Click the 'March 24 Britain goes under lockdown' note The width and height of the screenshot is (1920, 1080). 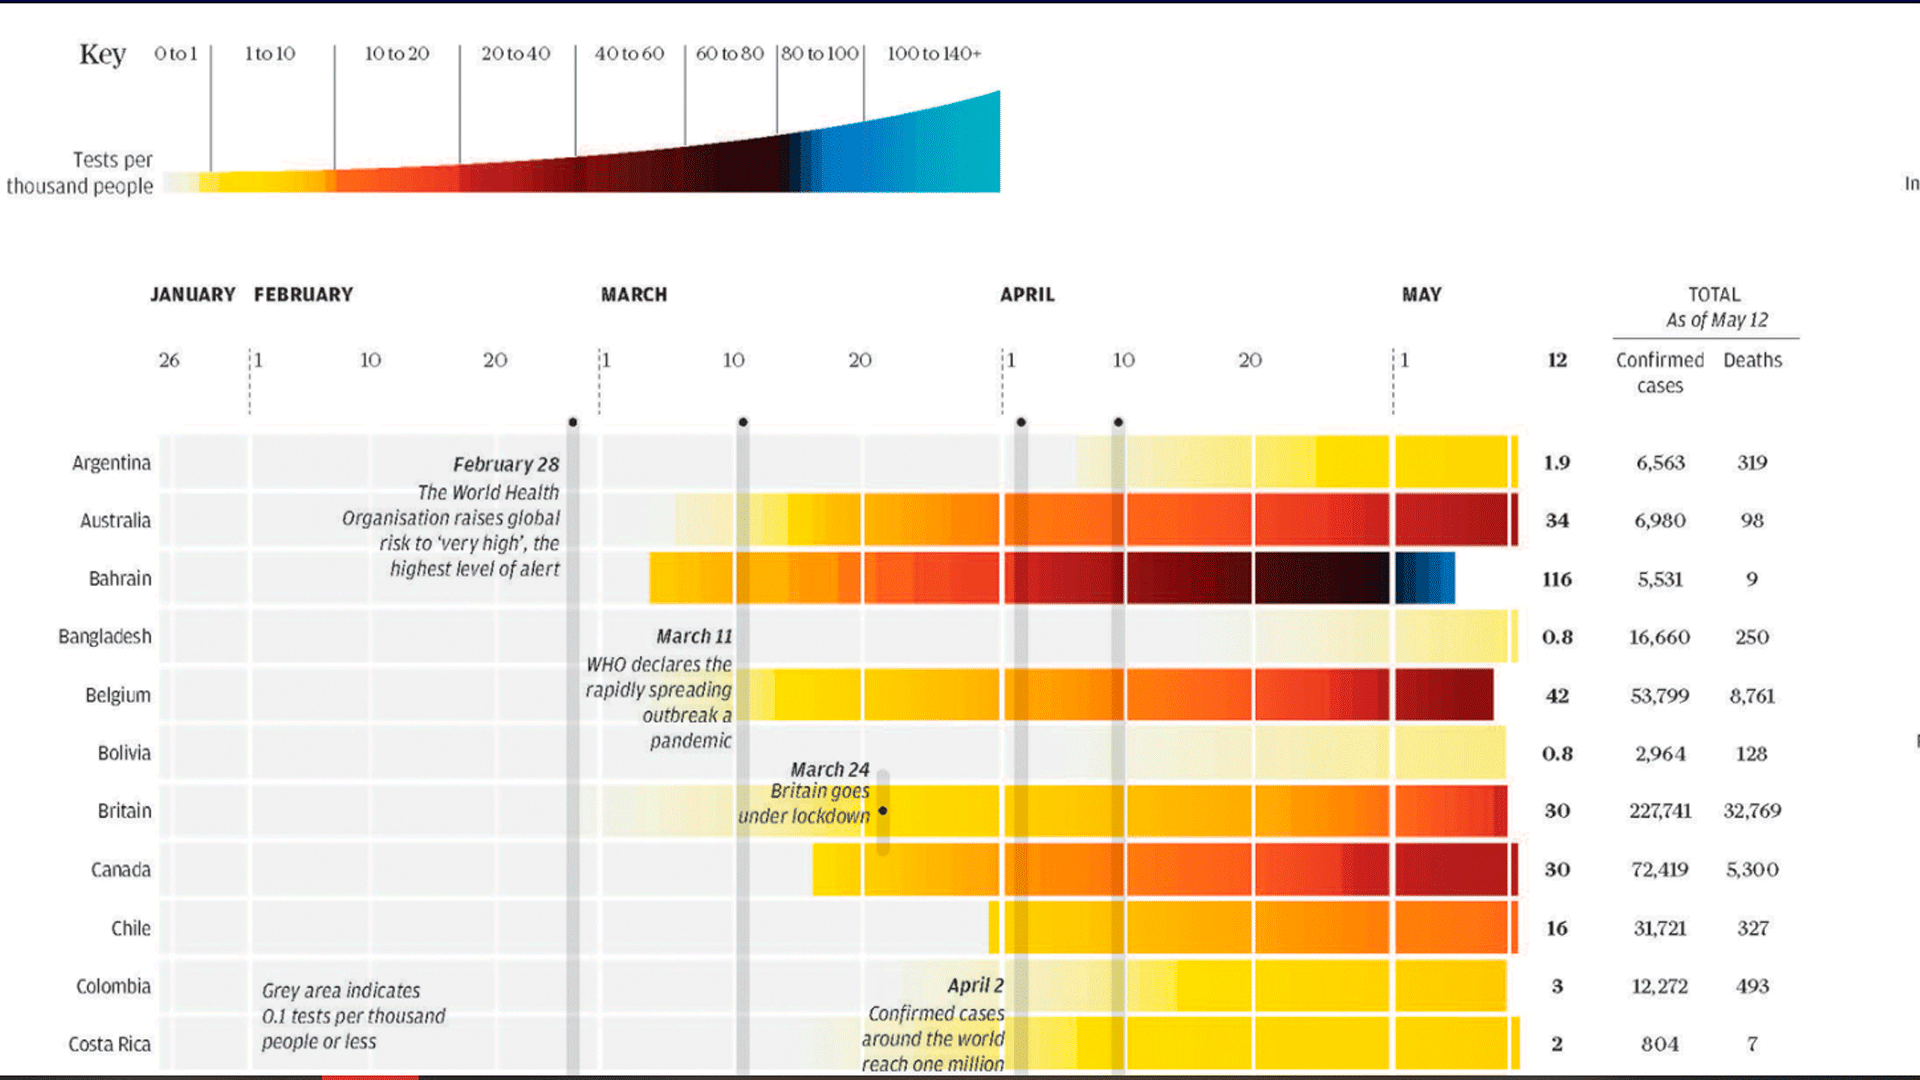tap(805, 793)
